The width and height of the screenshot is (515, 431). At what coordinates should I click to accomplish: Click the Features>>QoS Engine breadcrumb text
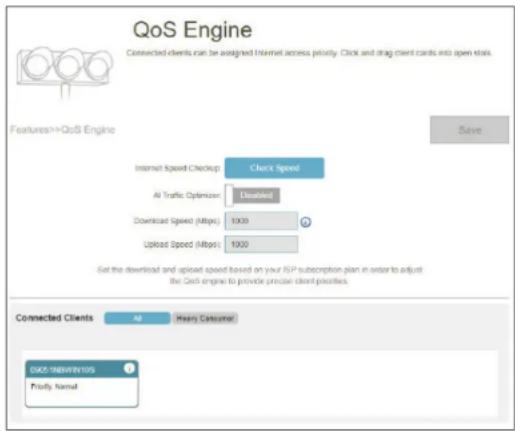coord(63,130)
